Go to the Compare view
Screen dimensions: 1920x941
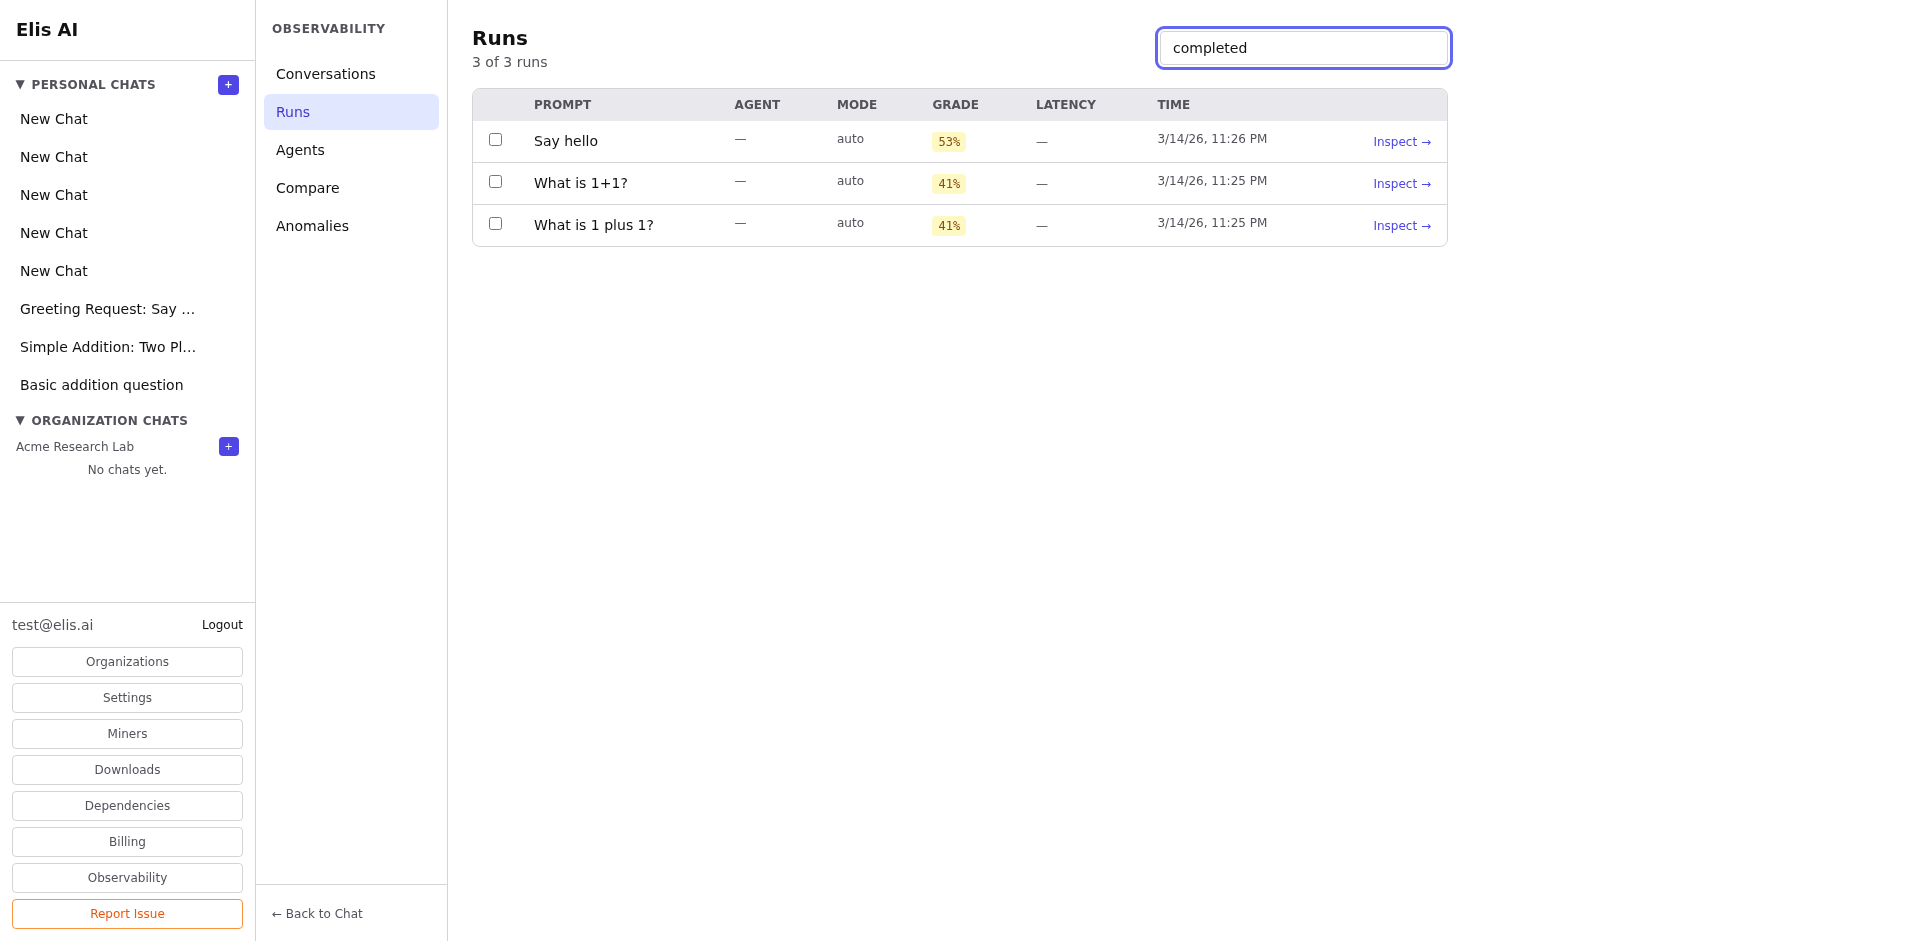[307, 188]
